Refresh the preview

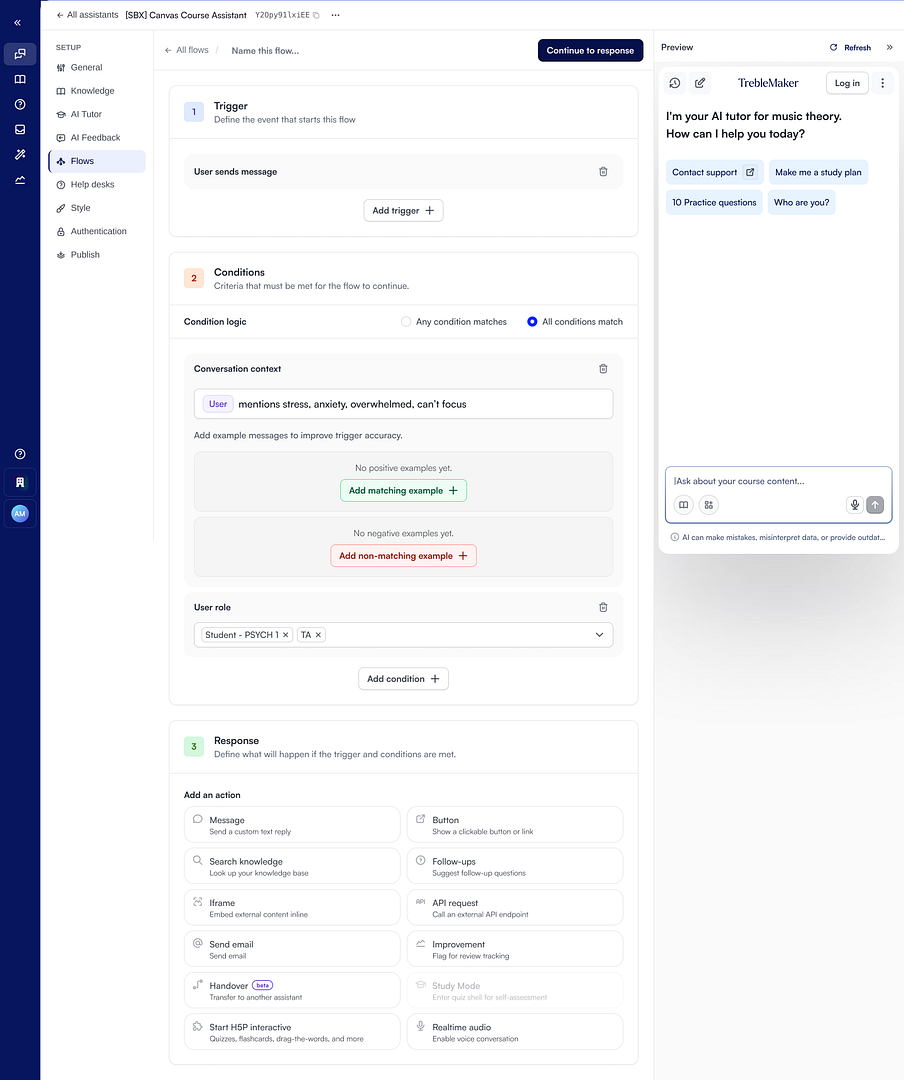click(850, 48)
